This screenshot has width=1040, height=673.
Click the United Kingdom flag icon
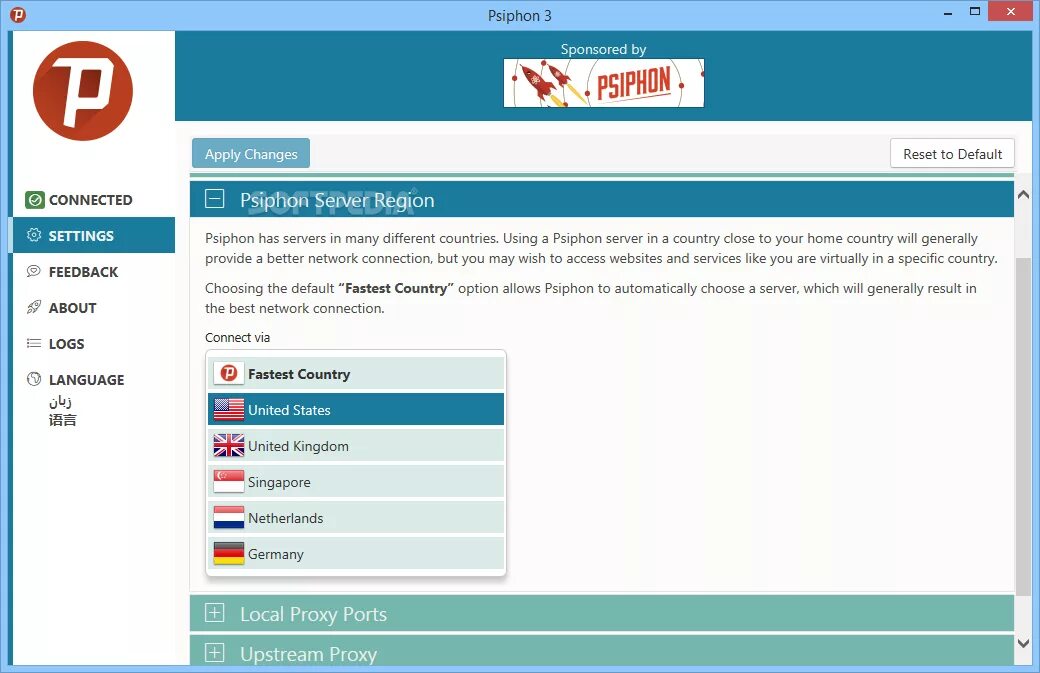229,445
